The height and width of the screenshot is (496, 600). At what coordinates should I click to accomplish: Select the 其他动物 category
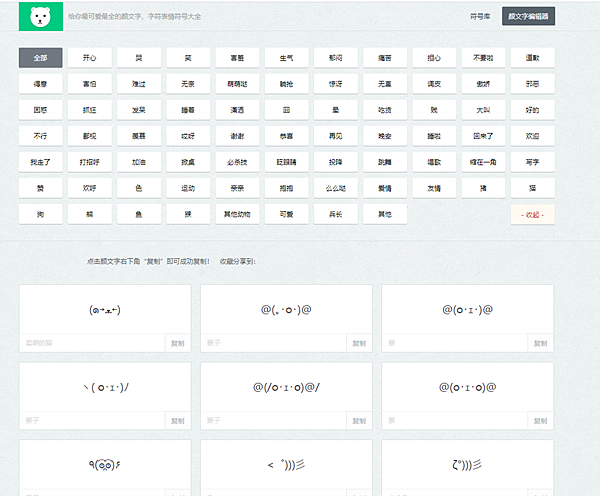click(x=237, y=214)
